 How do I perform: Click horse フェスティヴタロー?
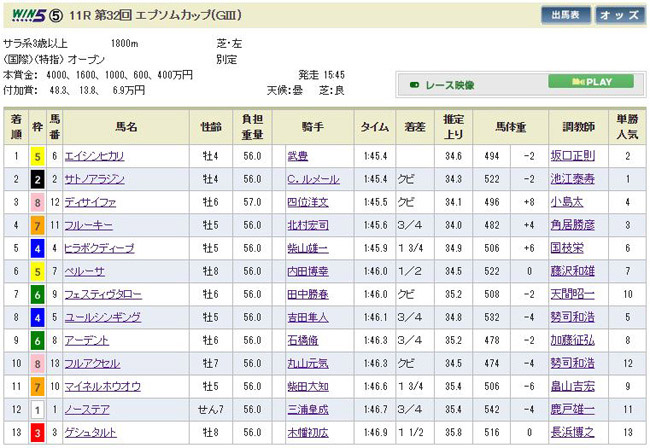pyautogui.click(x=102, y=294)
